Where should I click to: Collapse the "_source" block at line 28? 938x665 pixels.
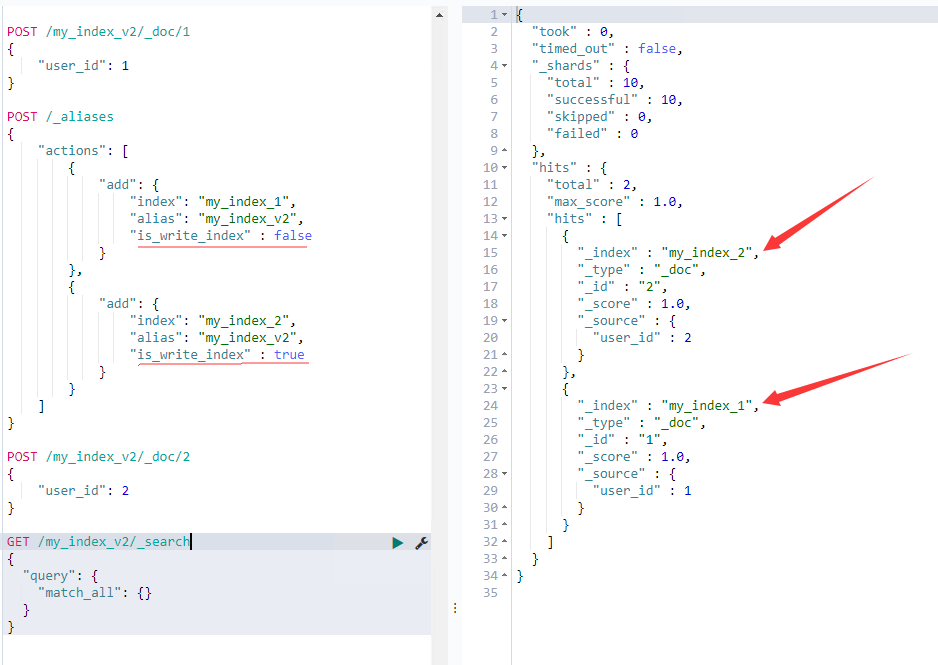[x=505, y=474]
